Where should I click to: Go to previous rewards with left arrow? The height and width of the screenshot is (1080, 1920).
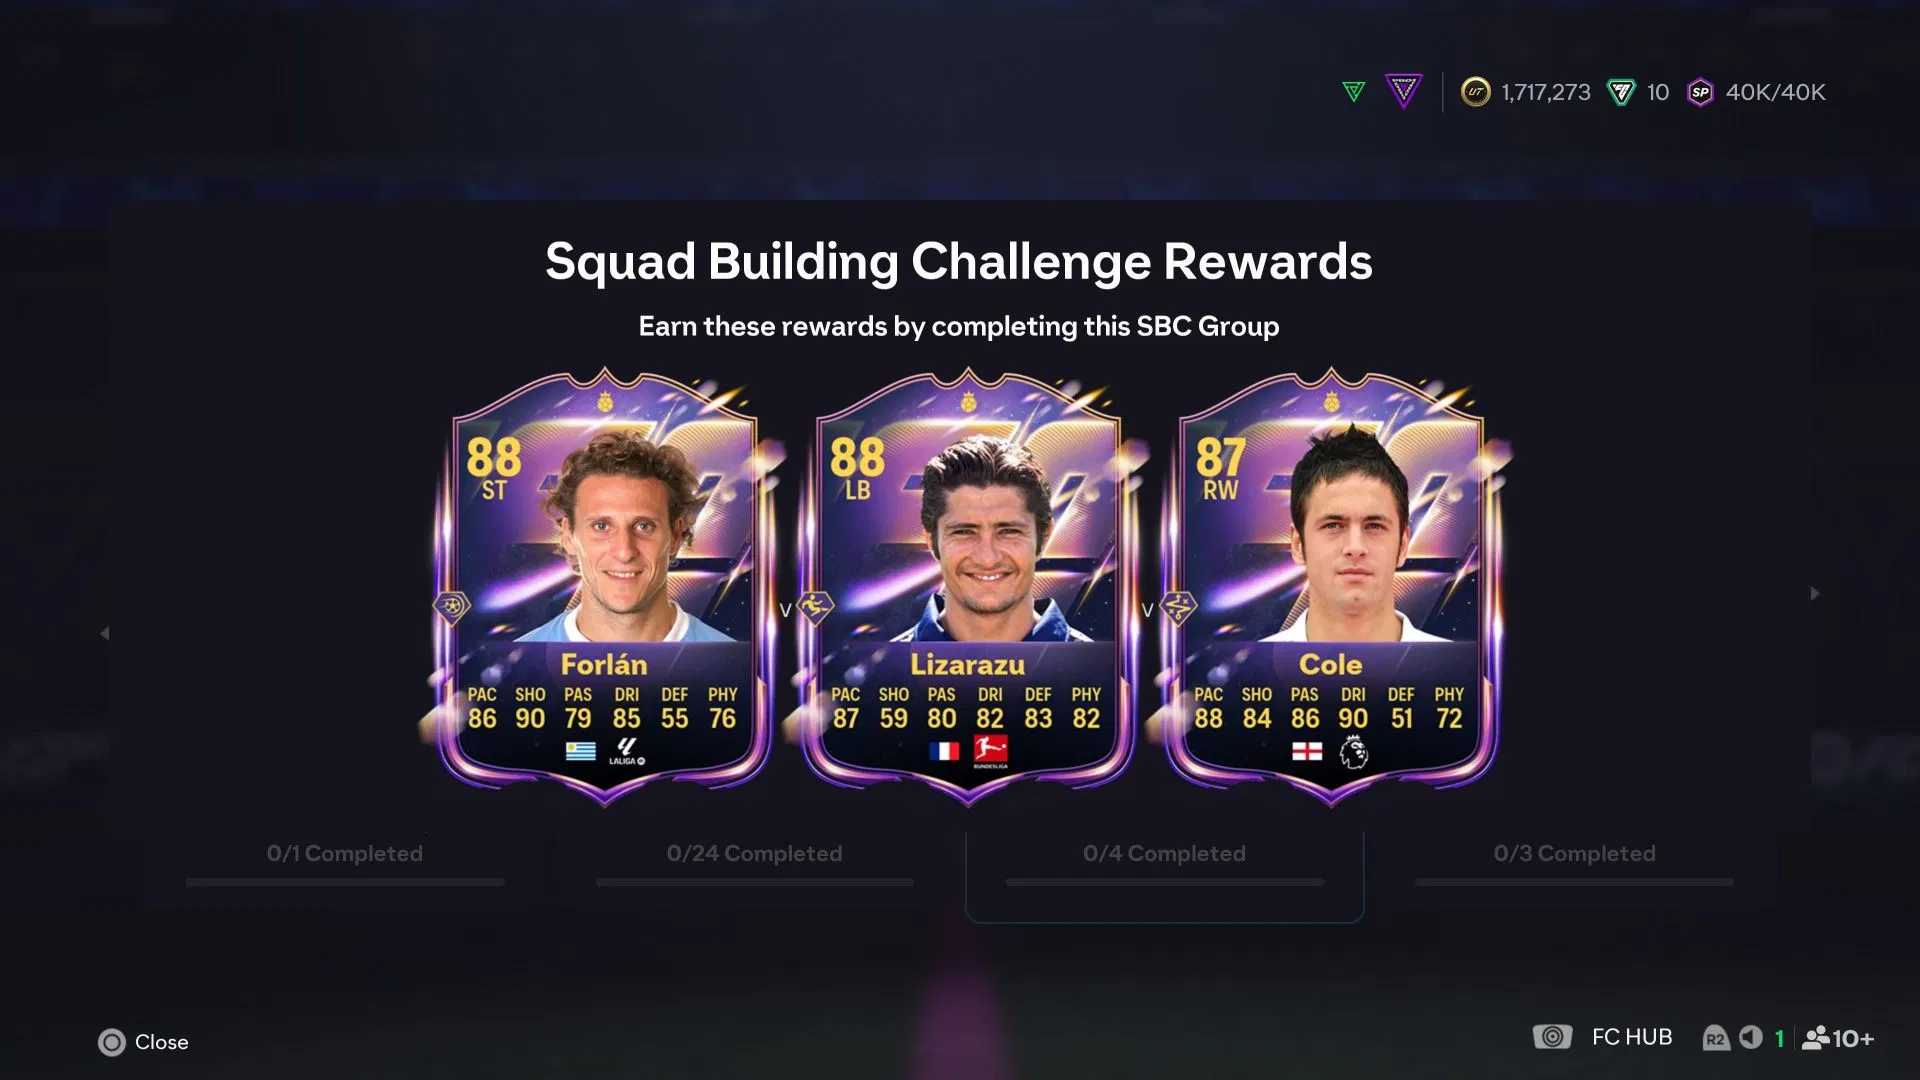pyautogui.click(x=104, y=633)
